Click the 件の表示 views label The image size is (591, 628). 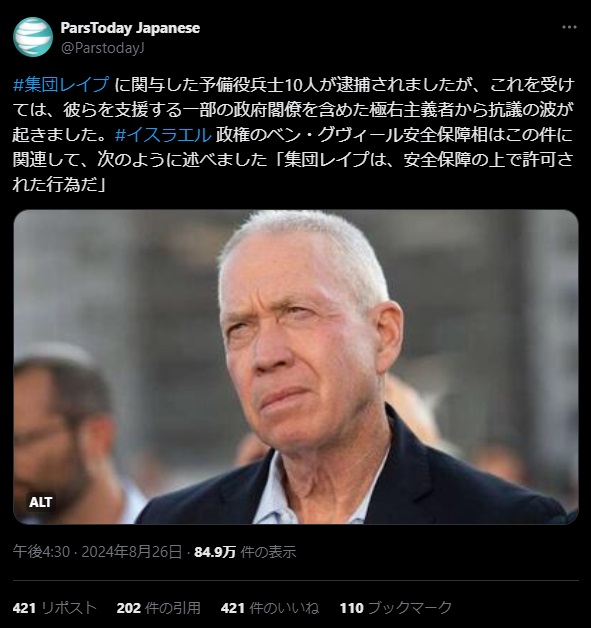click(x=268, y=552)
